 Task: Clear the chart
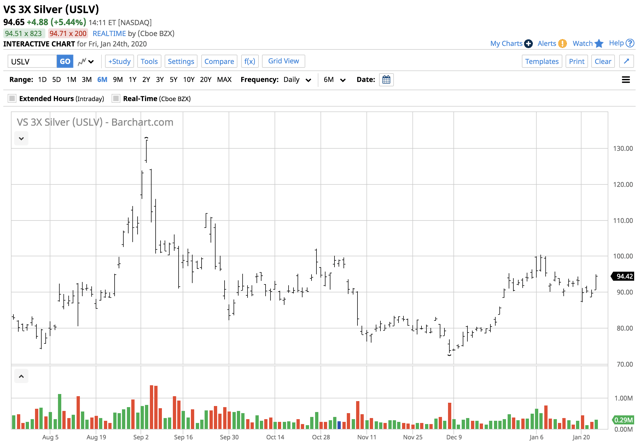[x=603, y=62]
